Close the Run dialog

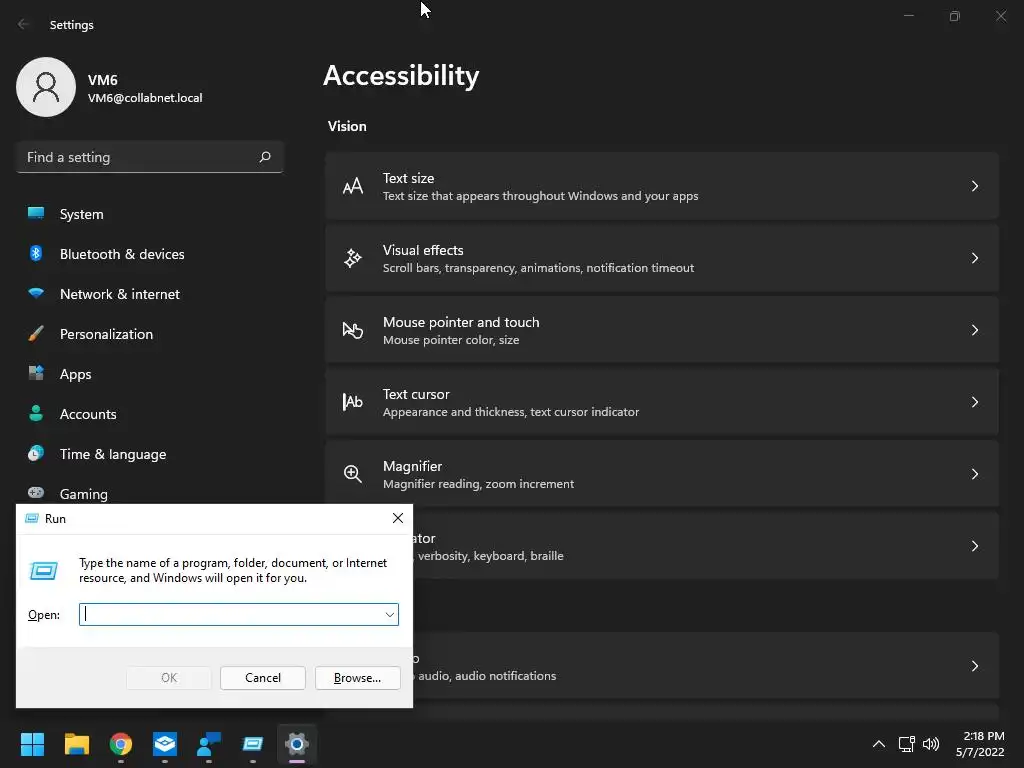point(397,518)
